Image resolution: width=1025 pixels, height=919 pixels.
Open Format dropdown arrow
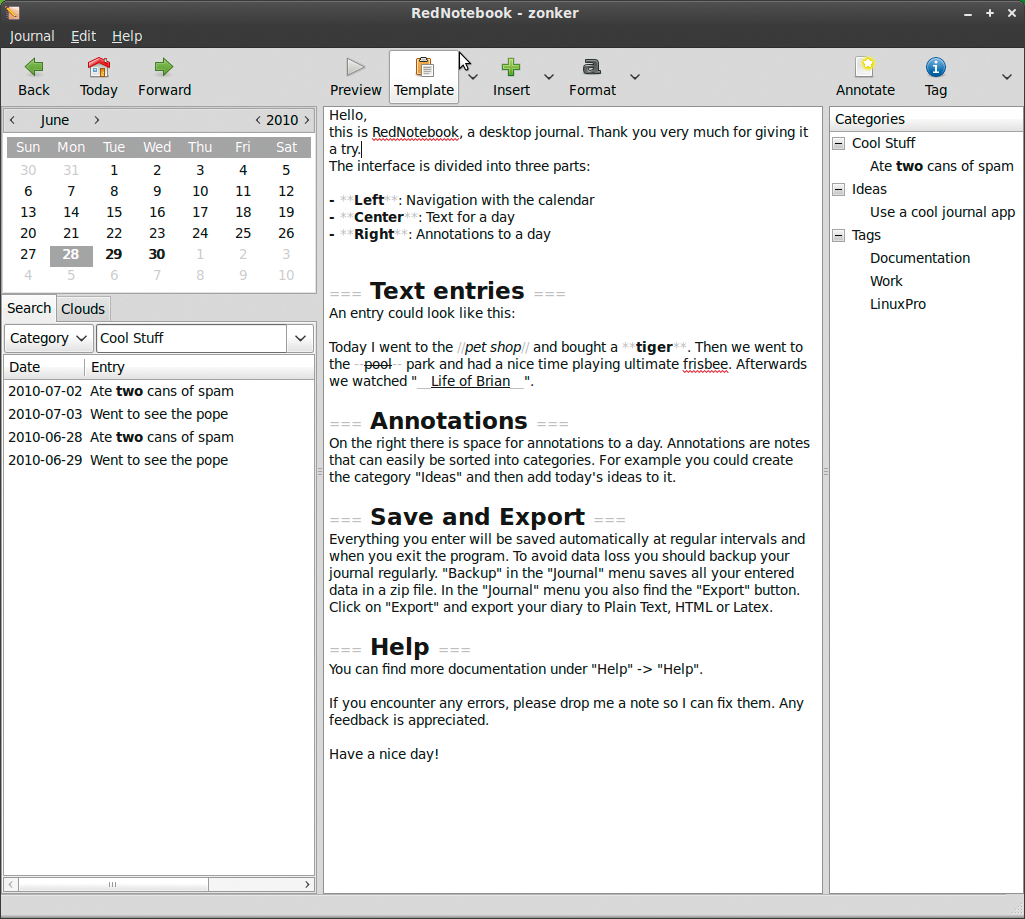click(635, 77)
